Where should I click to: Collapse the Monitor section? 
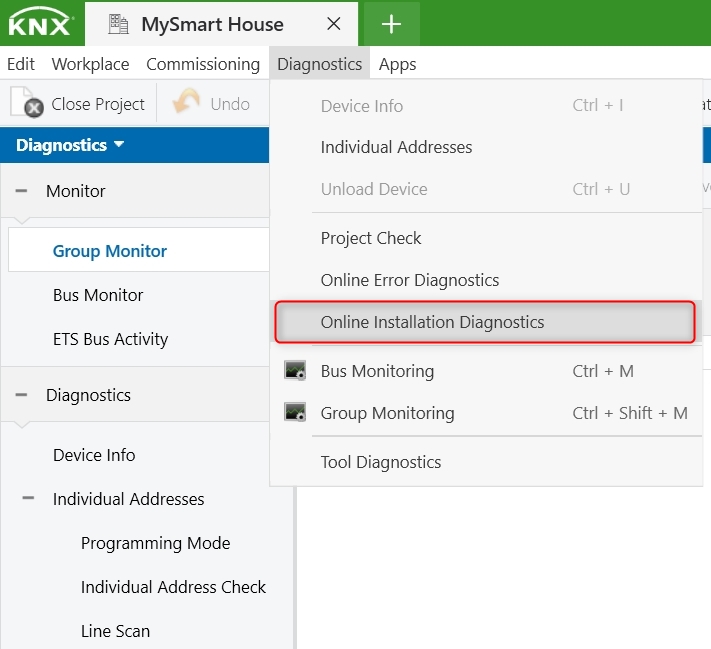point(21,191)
